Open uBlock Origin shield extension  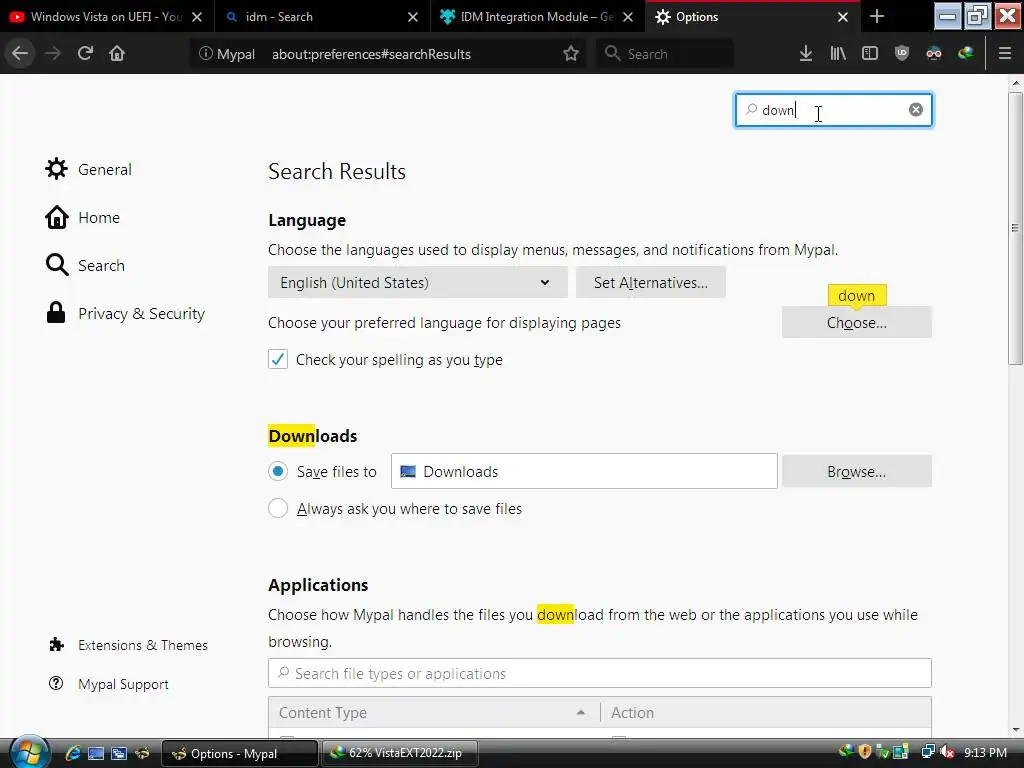pyautogui.click(x=902, y=54)
